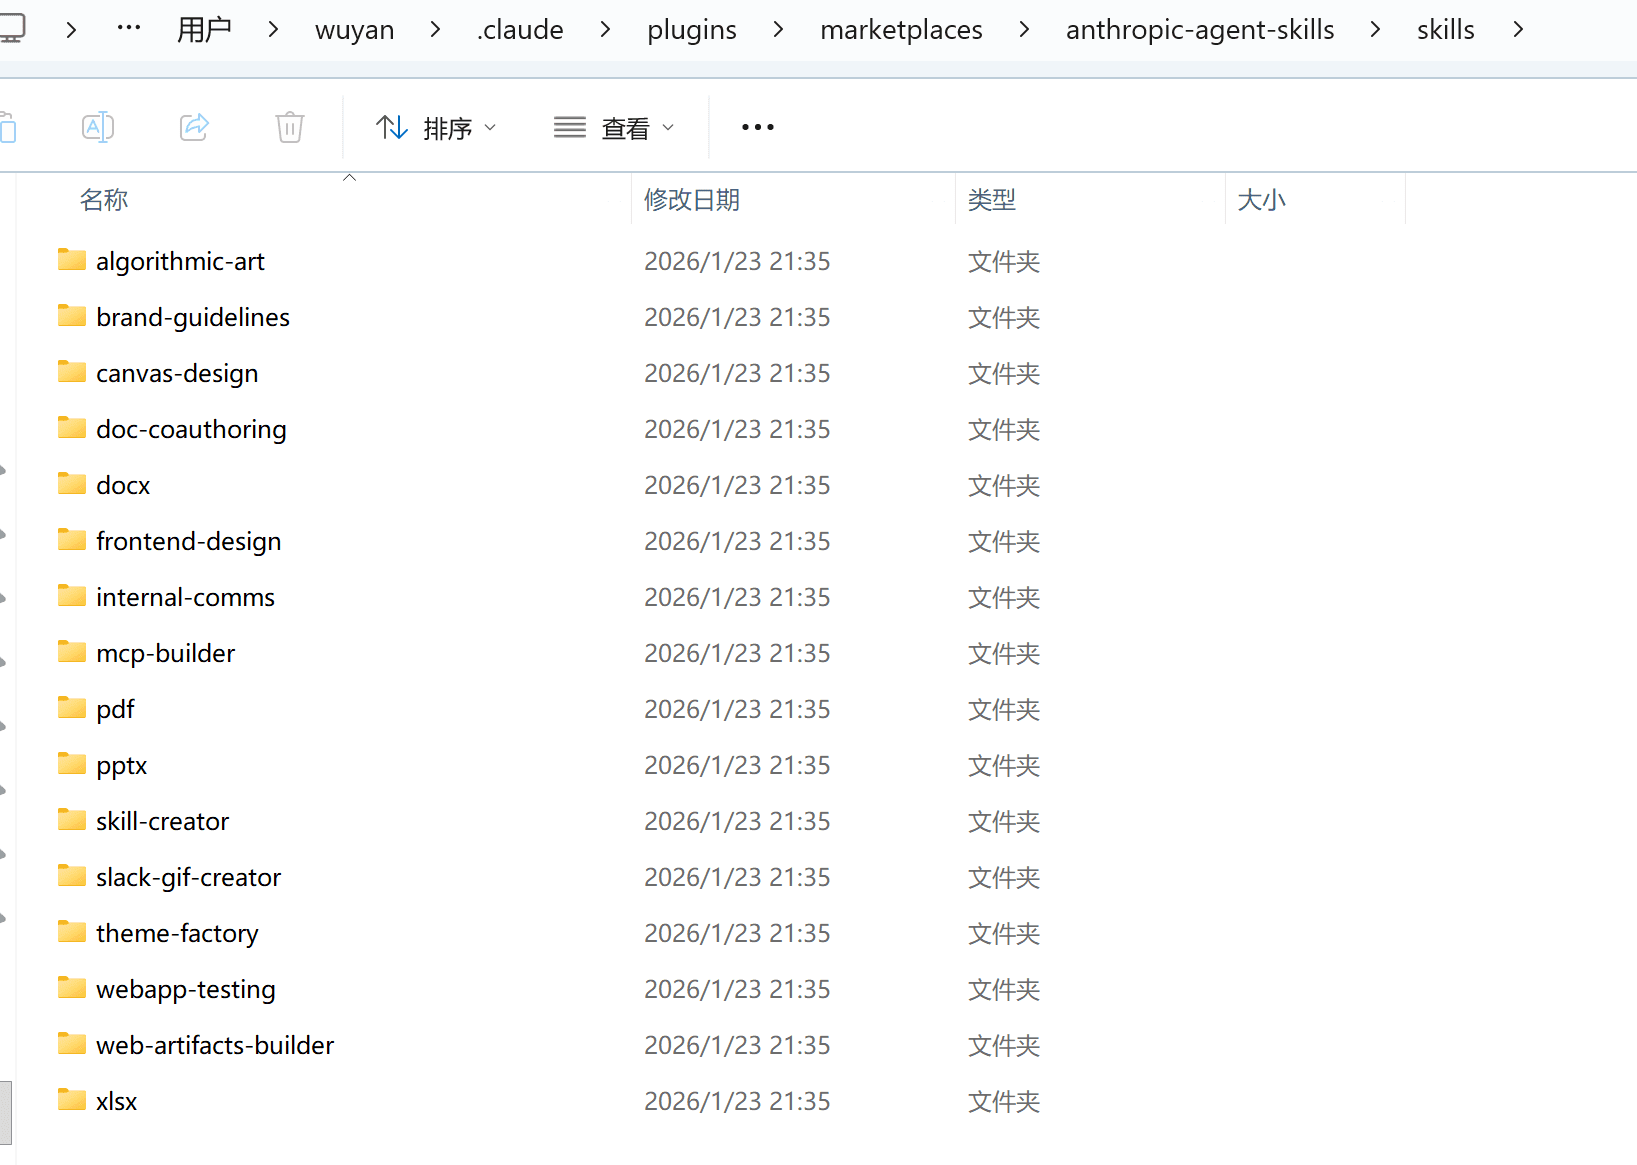Select the web-artifacts-builder folder row
Image resolution: width=1637 pixels, height=1165 pixels.
tap(215, 1045)
